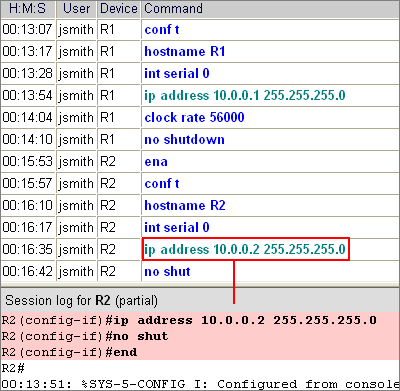The height and width of the screenshot is (391, 400).
Task: Click the %SYS-5-CONFIG_I log message line
Action: click(x=200, y=384)
